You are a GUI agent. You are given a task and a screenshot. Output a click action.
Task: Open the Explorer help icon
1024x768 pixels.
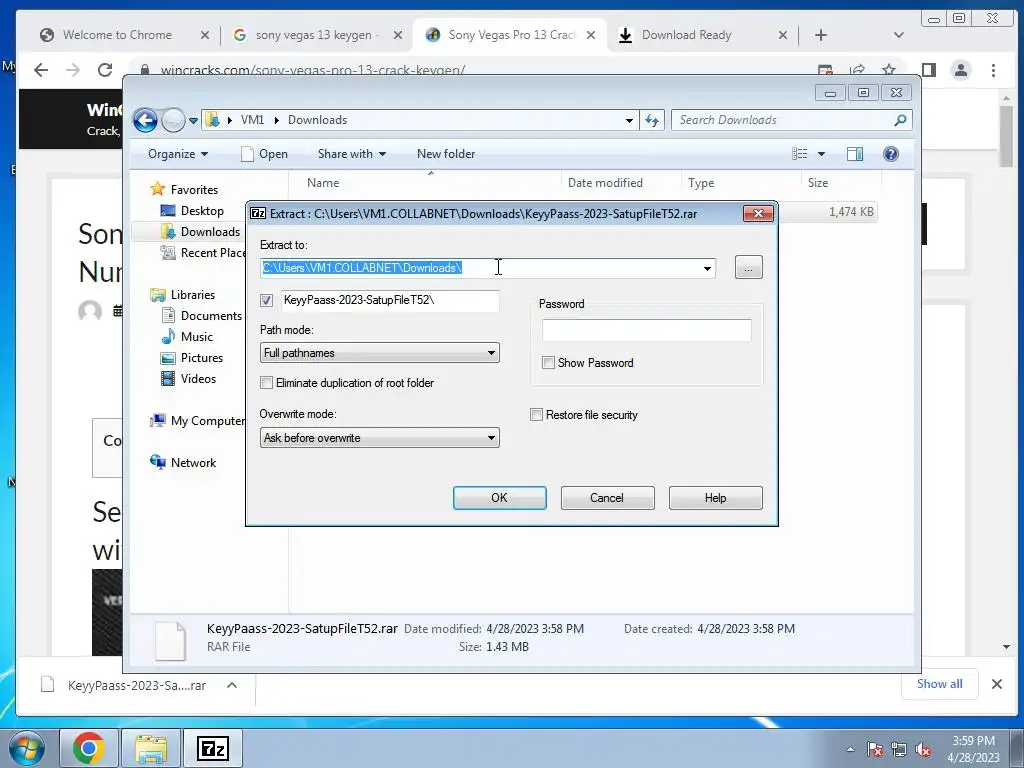(x=890, y=153)
